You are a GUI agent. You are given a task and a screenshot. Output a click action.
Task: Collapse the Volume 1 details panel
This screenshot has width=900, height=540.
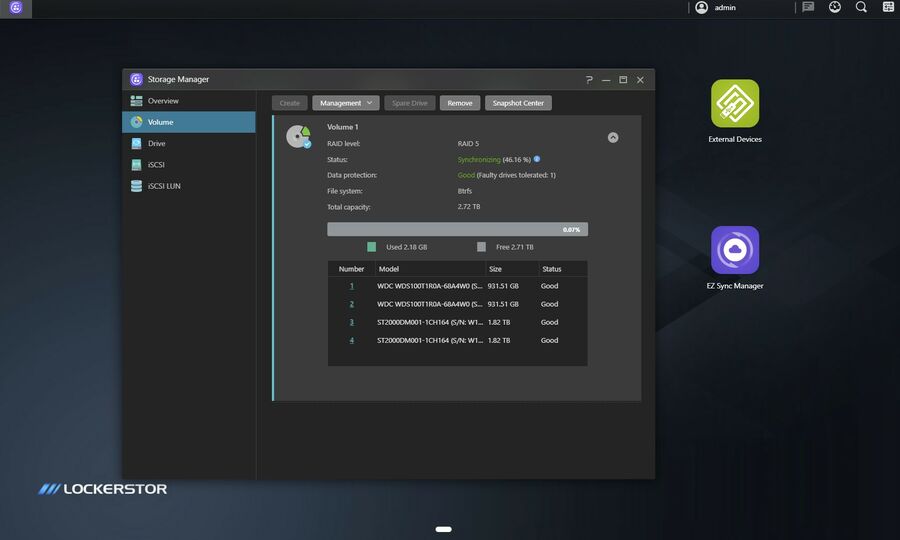613,138
